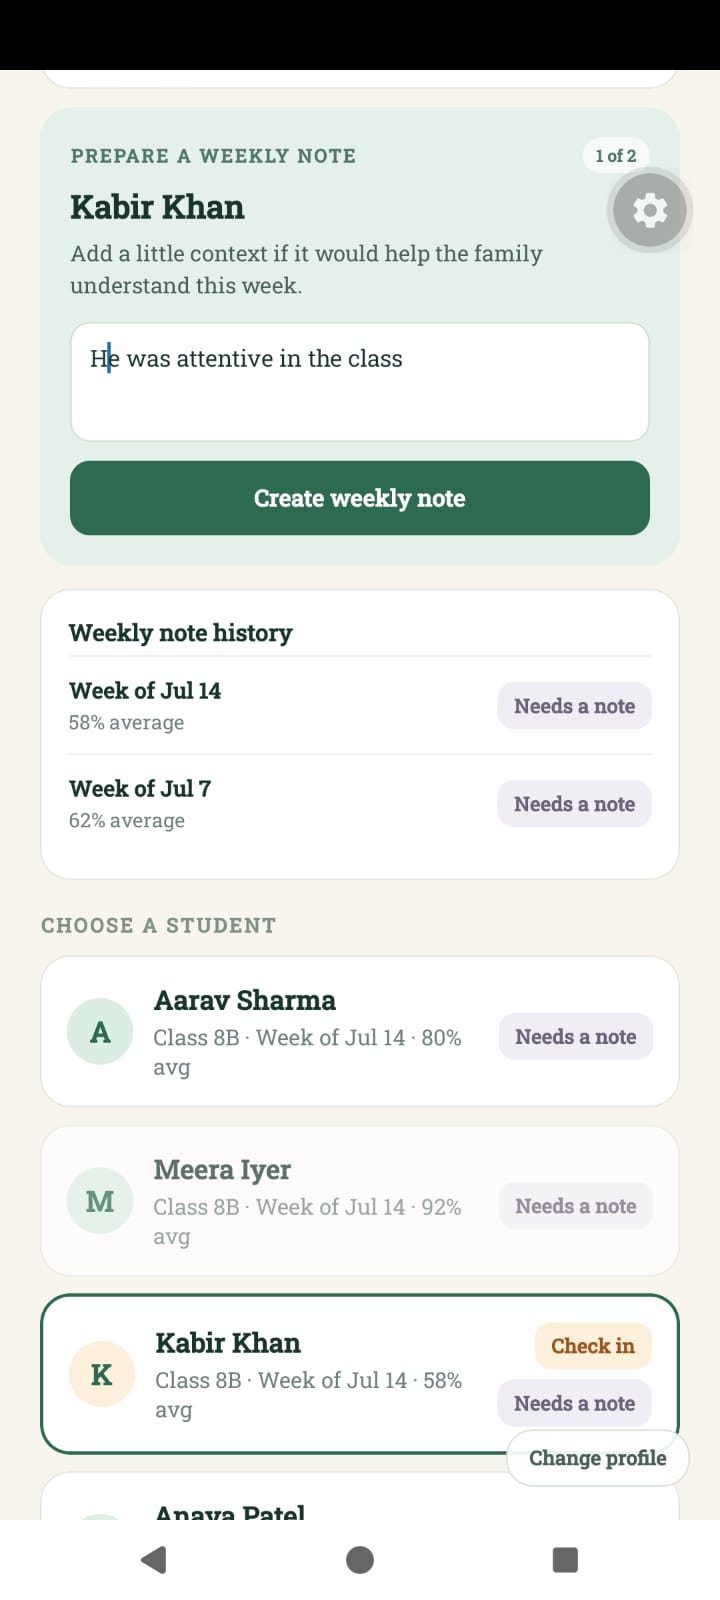This screenshot has width=720, height=1600.
Task: Tap Needs a note badge for Jul 14
Action: click(x=575, y=706)
